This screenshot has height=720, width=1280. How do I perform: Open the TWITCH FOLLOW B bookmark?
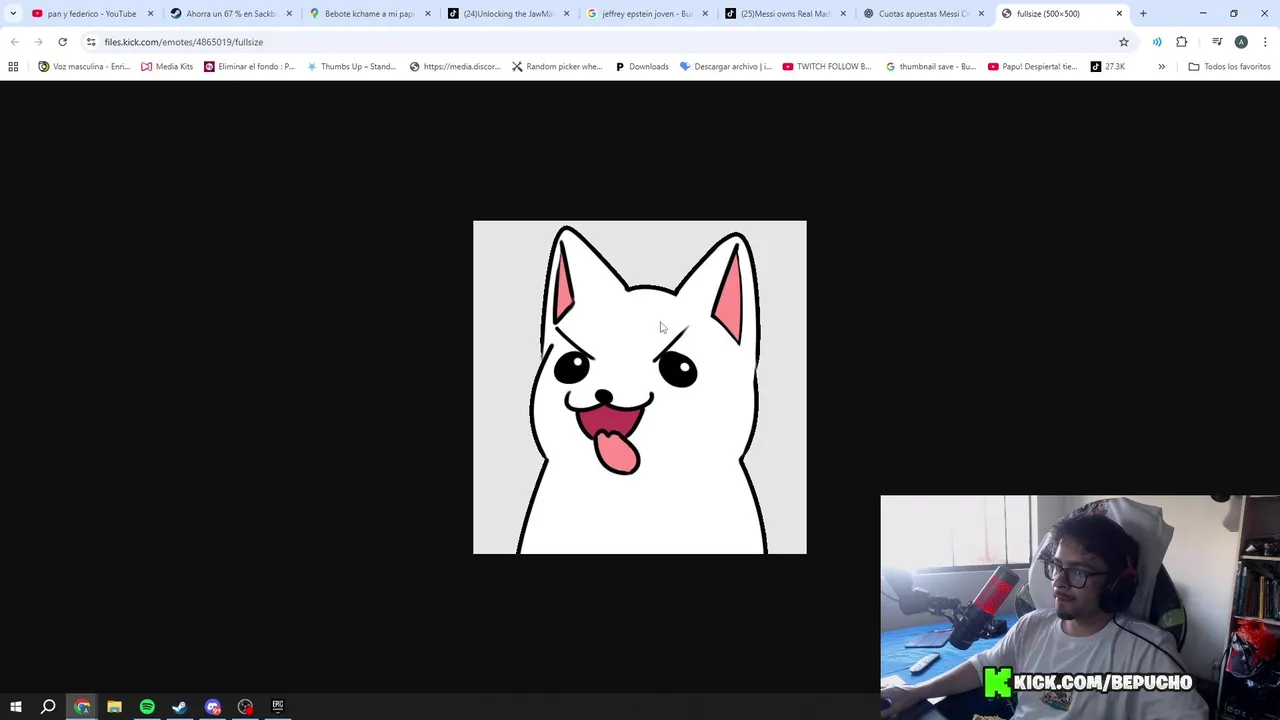(827, 66)
